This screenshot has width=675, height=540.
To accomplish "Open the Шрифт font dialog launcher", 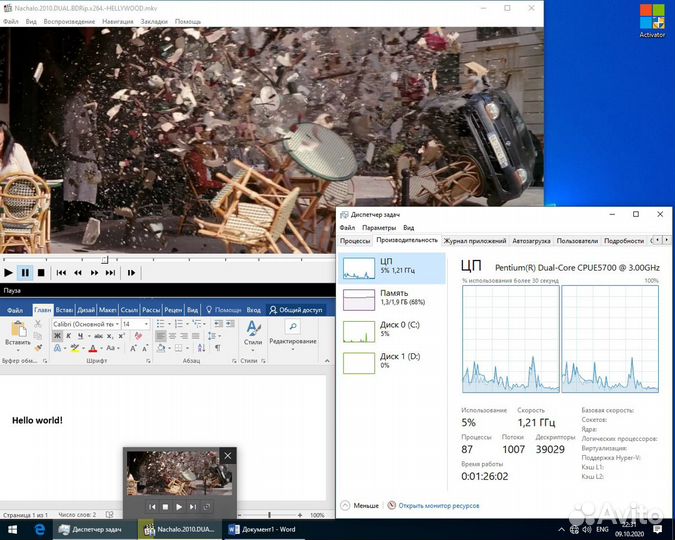I will pyautogui.click(x=148, y=361).
